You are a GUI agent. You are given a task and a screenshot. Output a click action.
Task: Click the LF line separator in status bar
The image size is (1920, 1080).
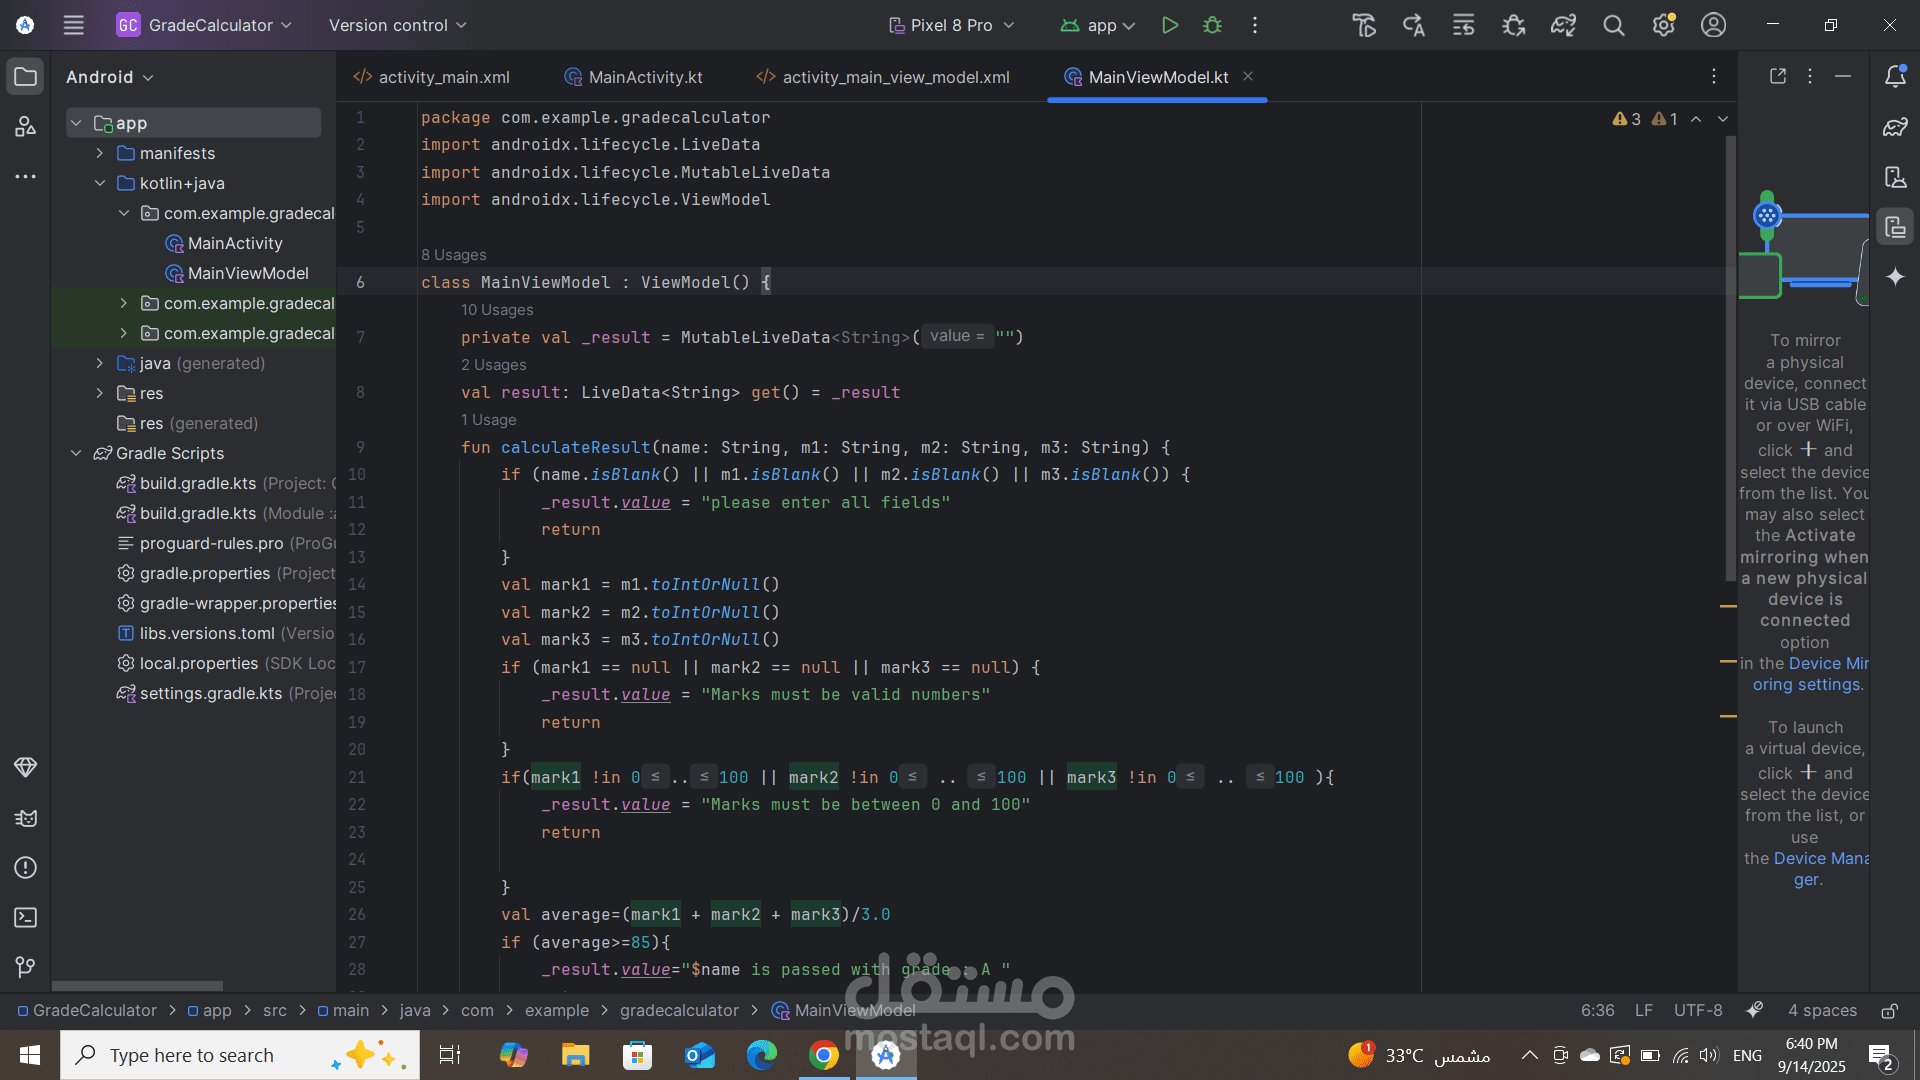click(1644, 1011)
